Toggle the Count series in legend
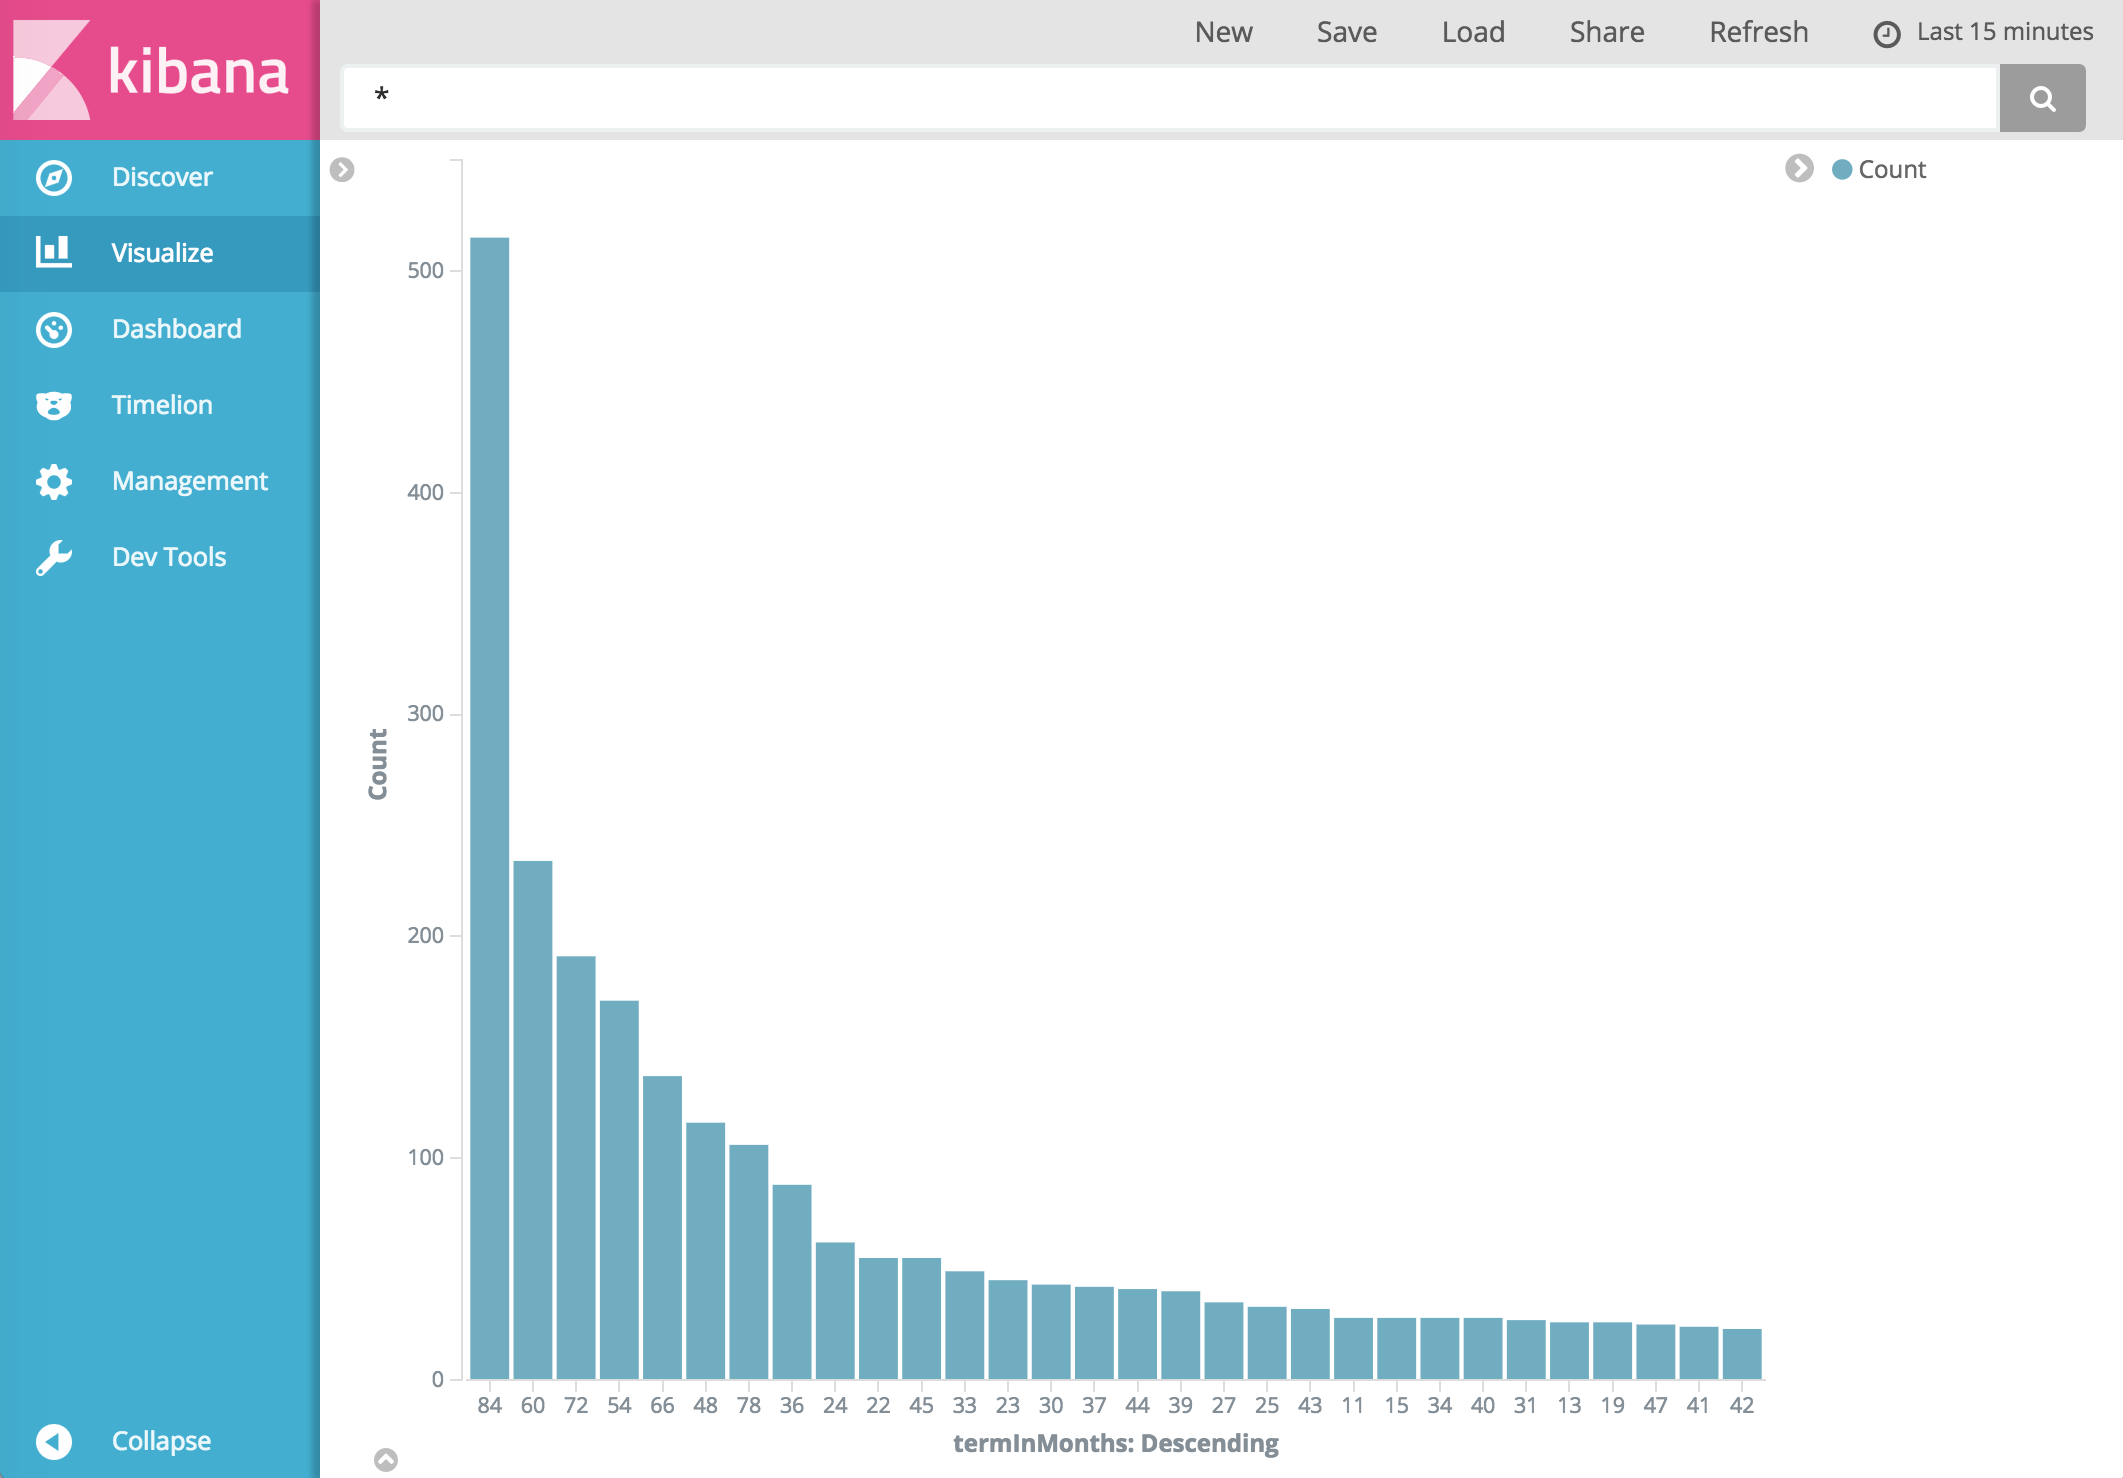The image size is (2123, 1478). [x=1891, y=170]
